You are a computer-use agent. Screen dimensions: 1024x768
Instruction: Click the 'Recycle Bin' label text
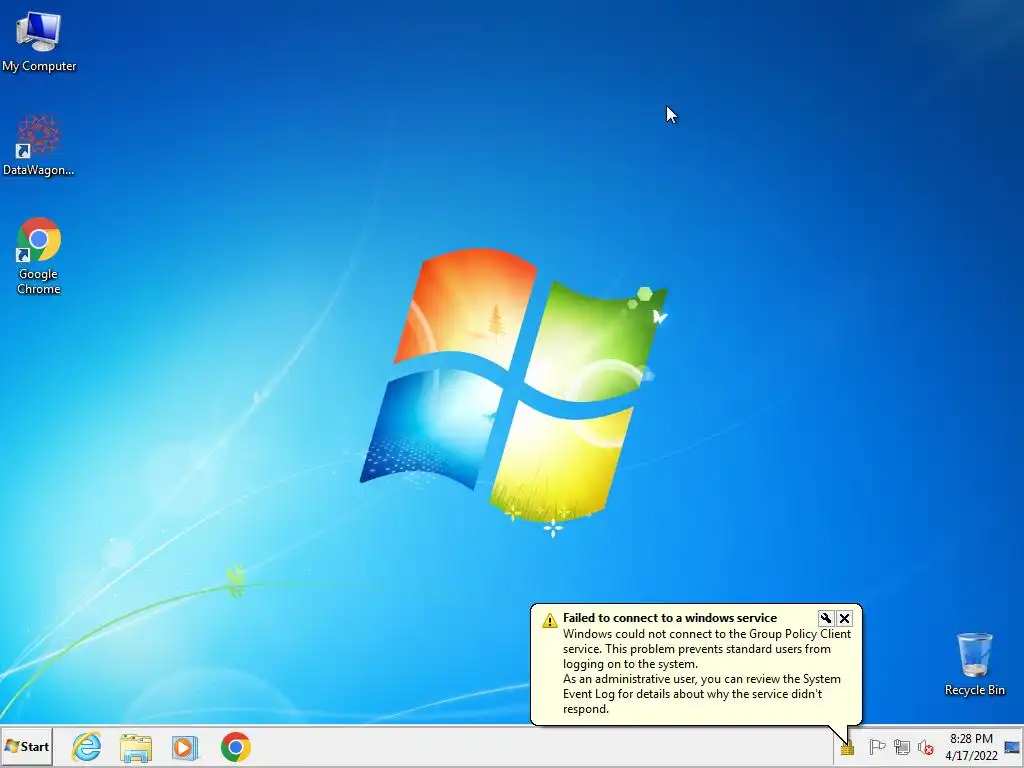[974, 690]
